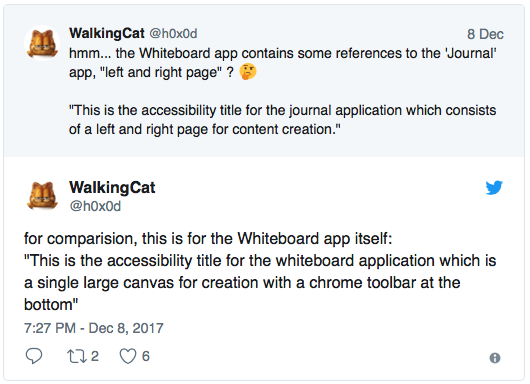Click the whiteboard accessibility title quote text

(x=260, y=283)
